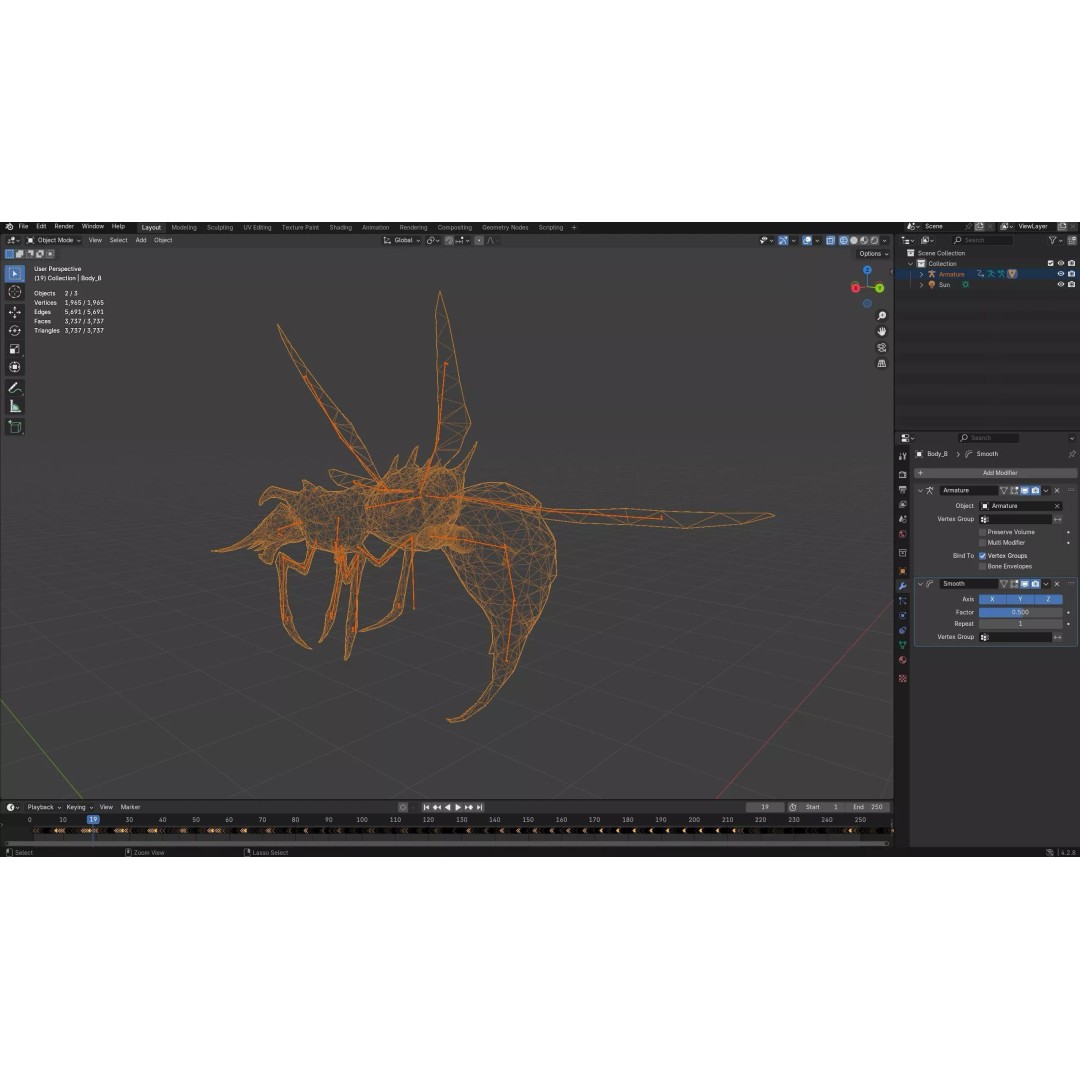Click the zoom magnifier viewport icon

point(881,315)
